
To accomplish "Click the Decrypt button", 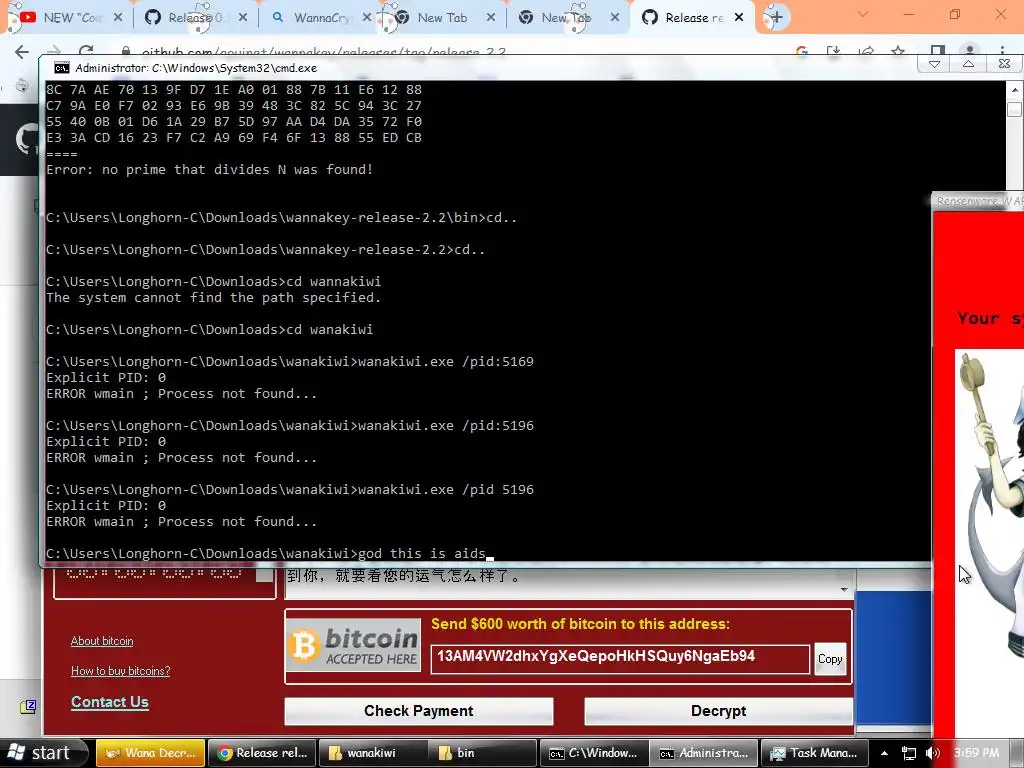I will coord(718,711).
